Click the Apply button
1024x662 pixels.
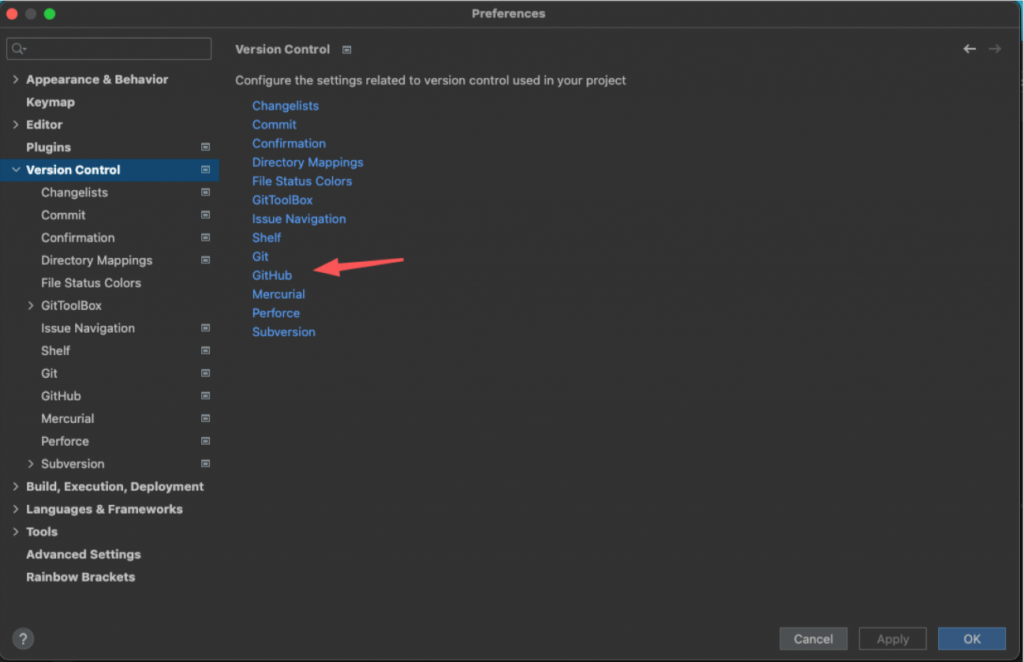892,638
